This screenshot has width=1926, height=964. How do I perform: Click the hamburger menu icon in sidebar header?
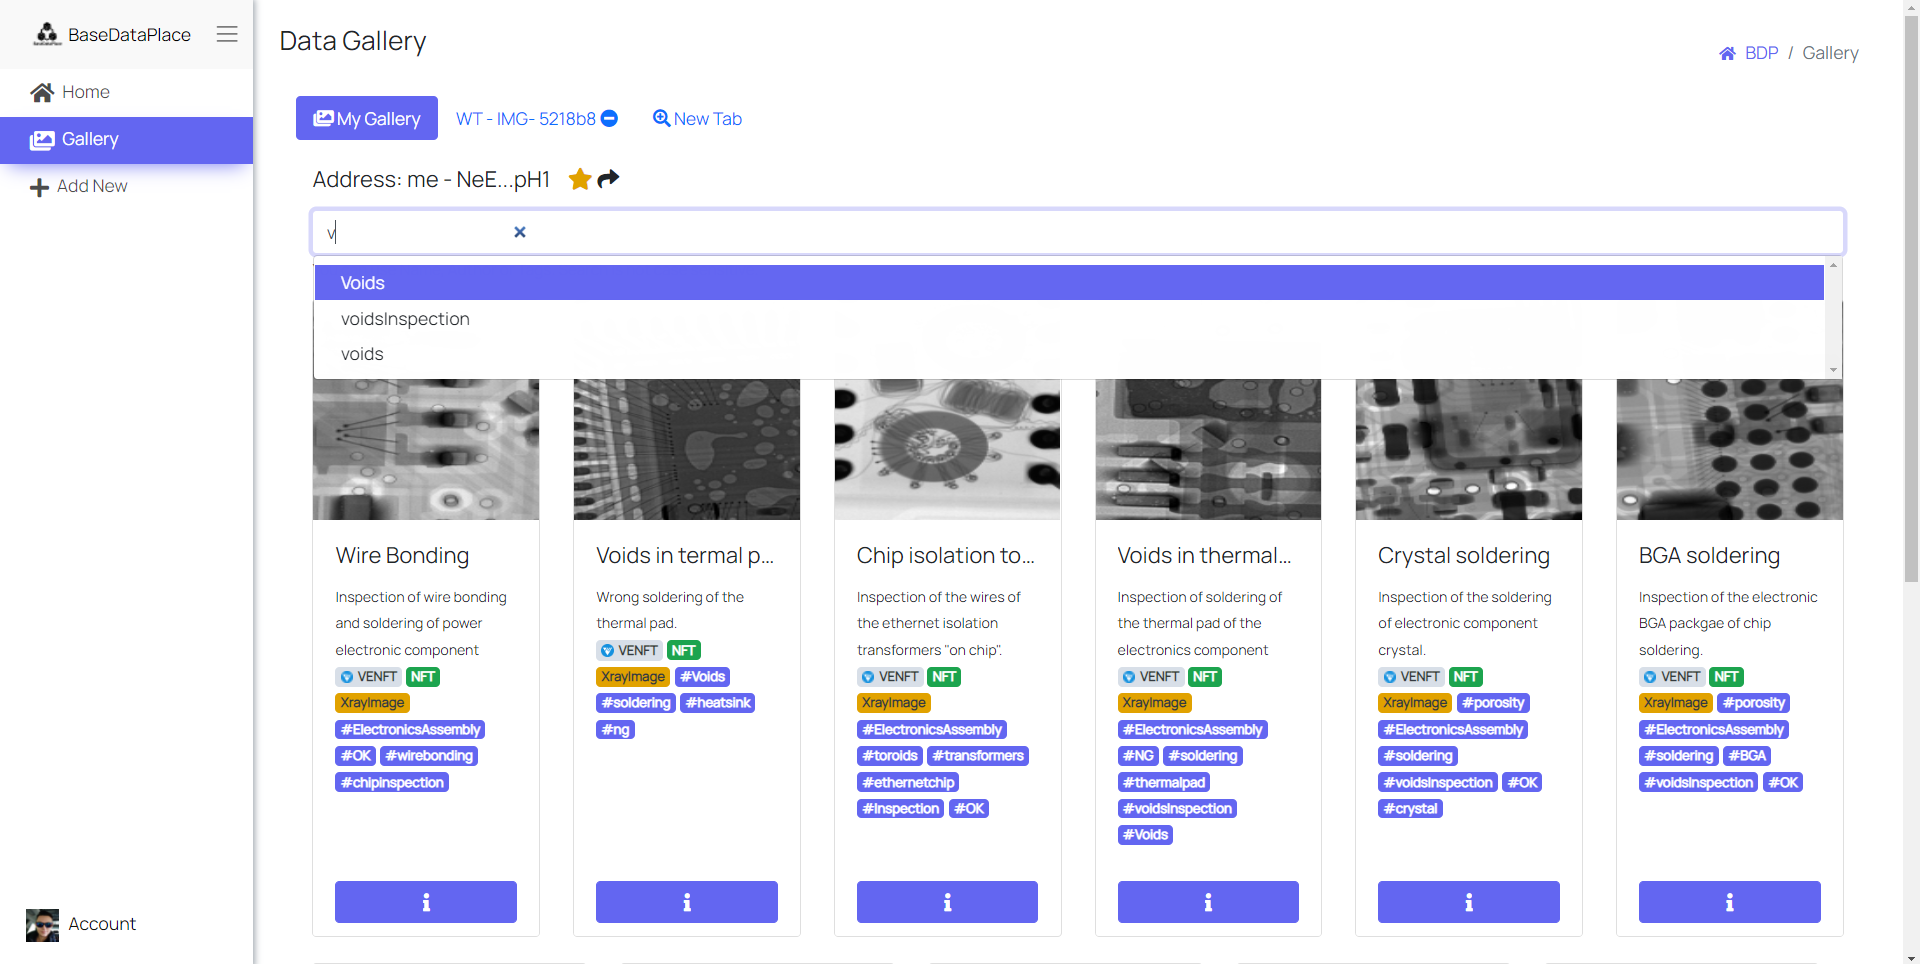227,34
